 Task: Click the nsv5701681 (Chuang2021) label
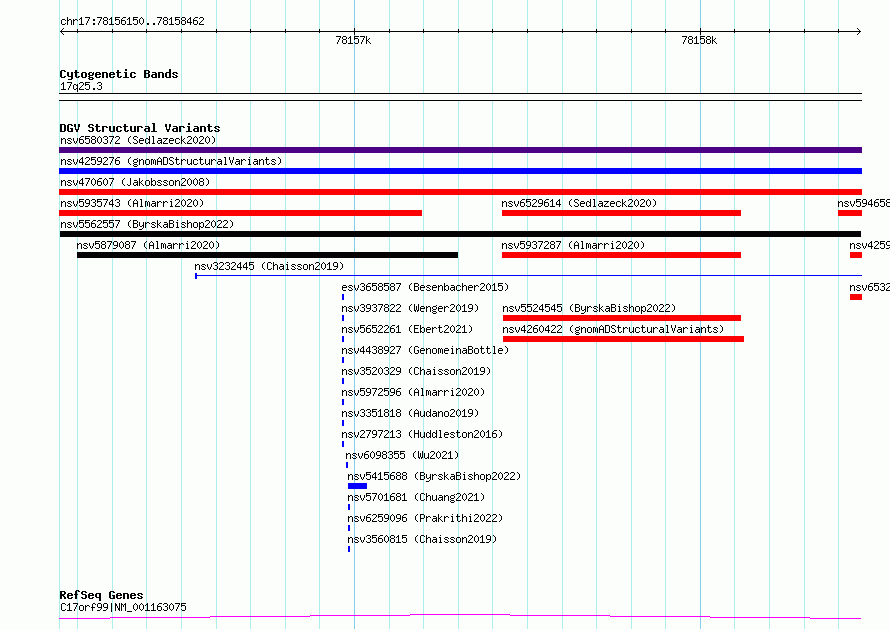(416, 497)
